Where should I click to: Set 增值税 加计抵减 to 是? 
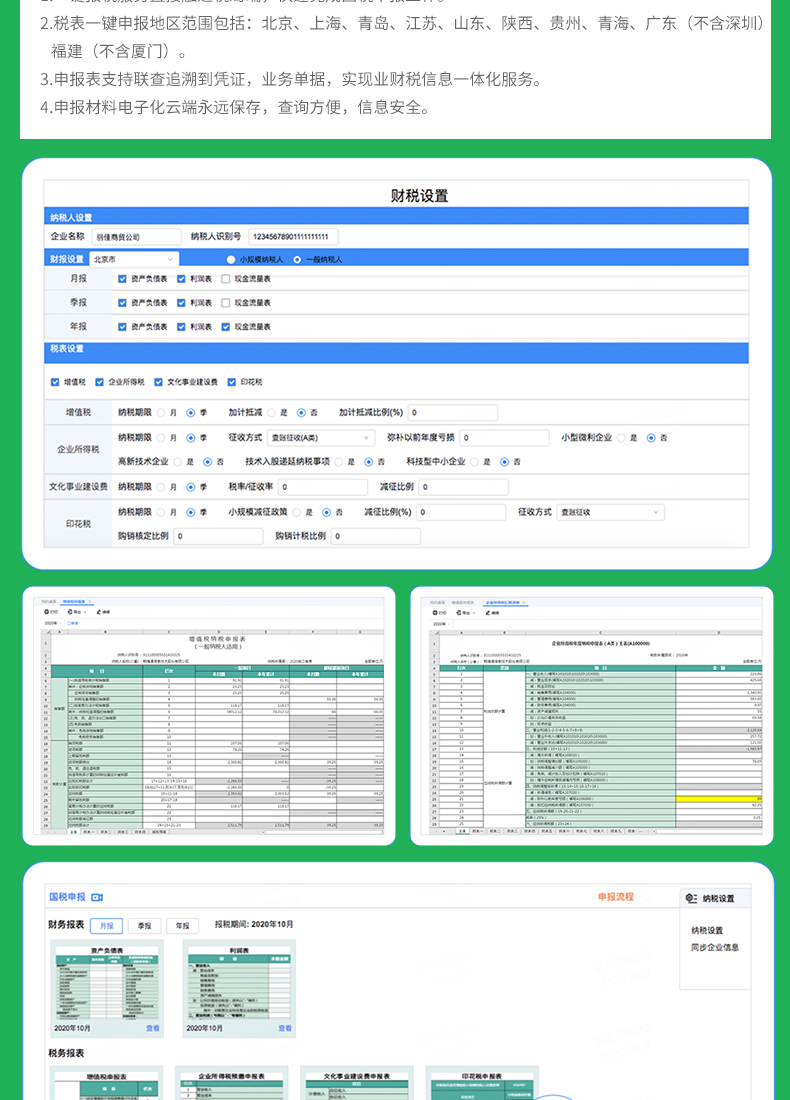click(x=272, y=413)
